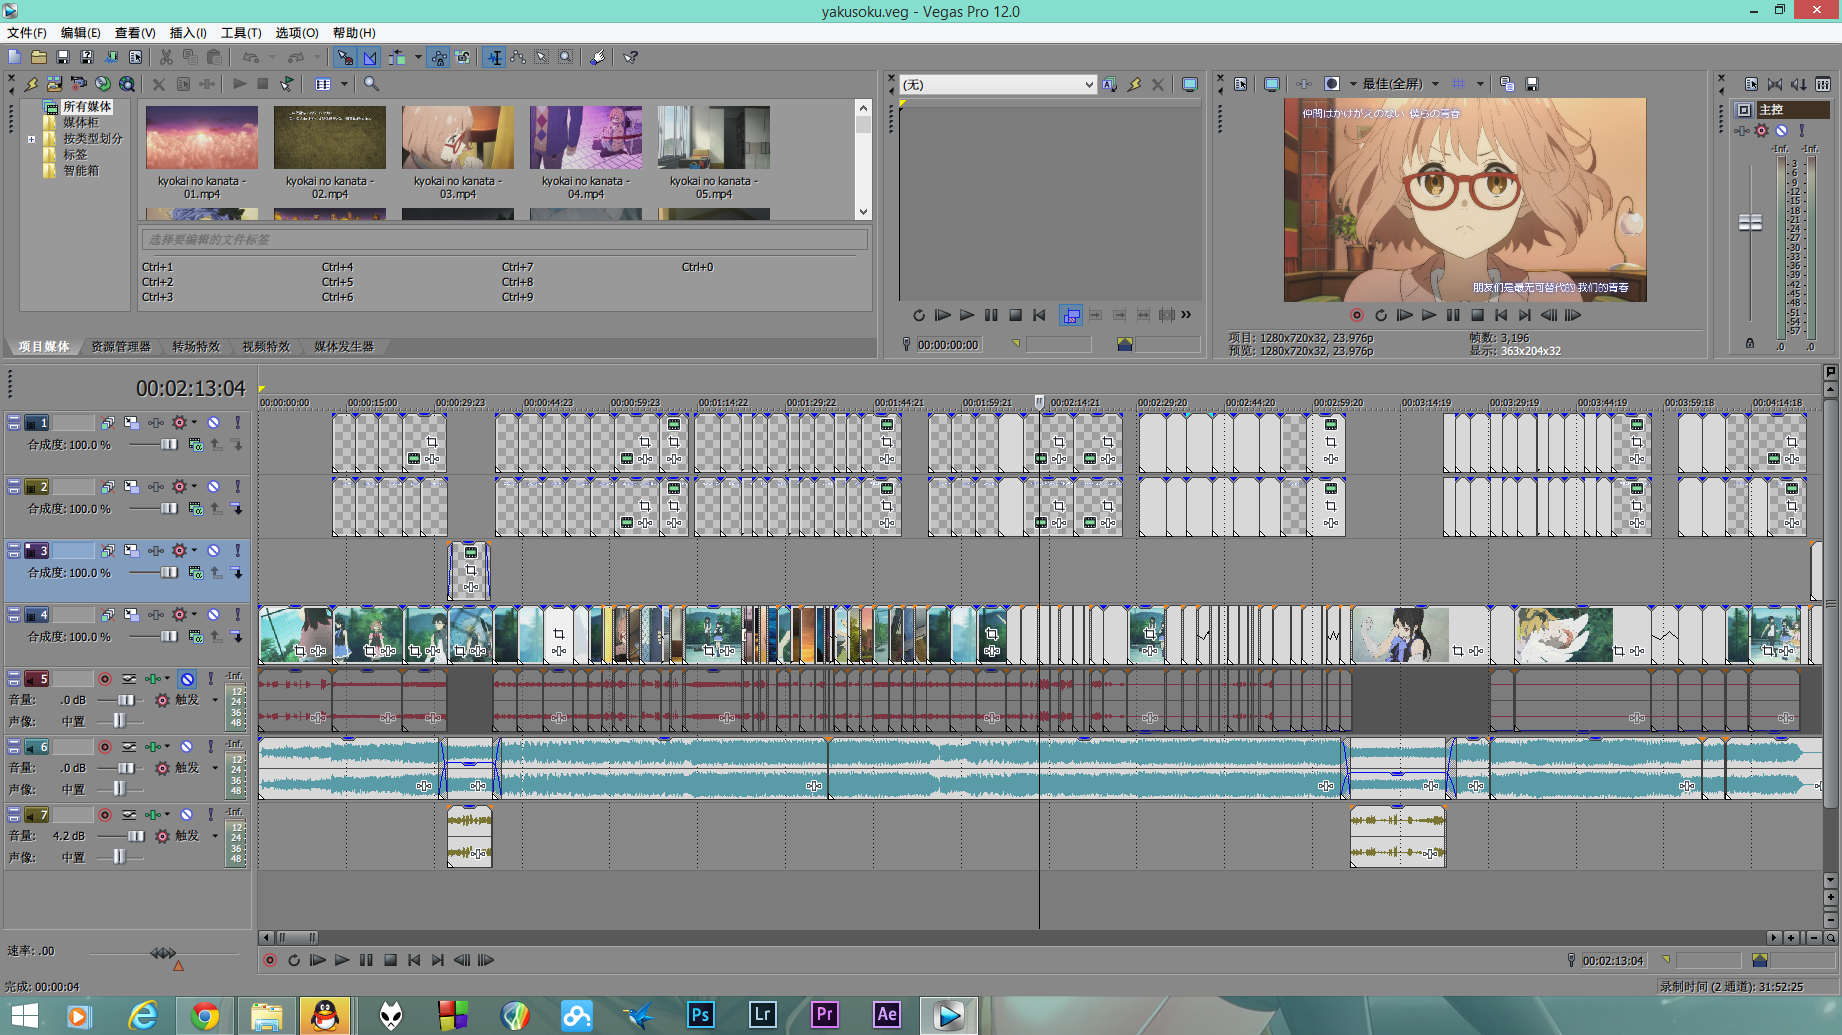1842x1035 pixels.
Task: Click the What's This help icon
Action: click(631, 57)
